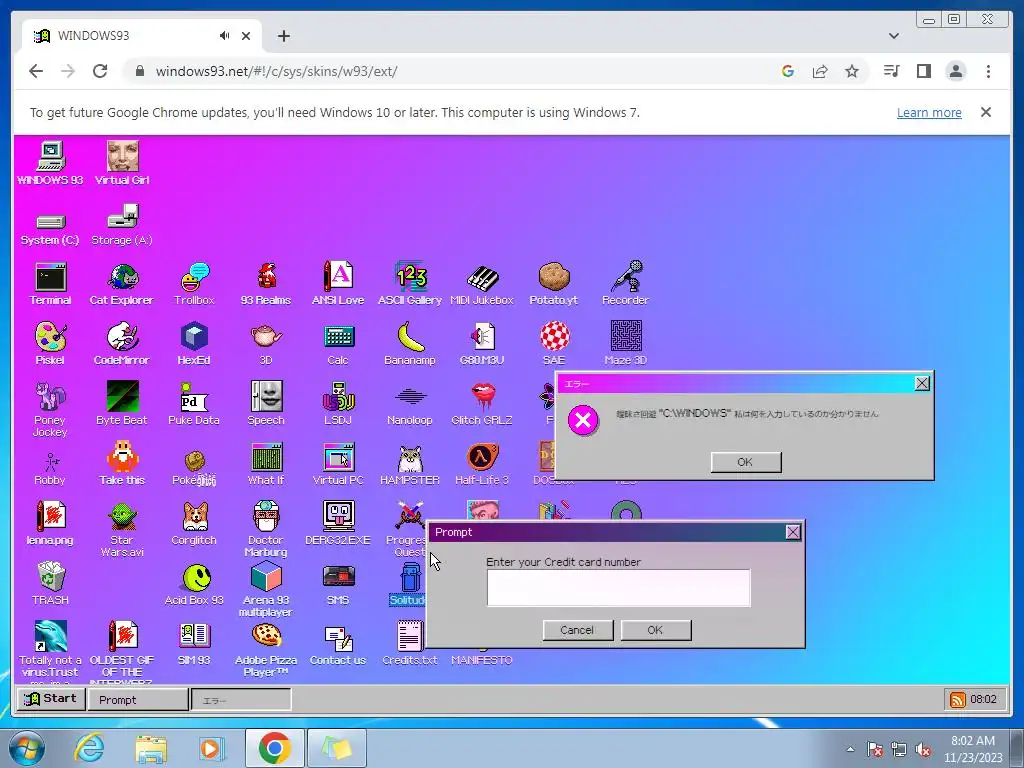Click the muted volume tray icon
1024x768 pixels.
coord(923,750)
